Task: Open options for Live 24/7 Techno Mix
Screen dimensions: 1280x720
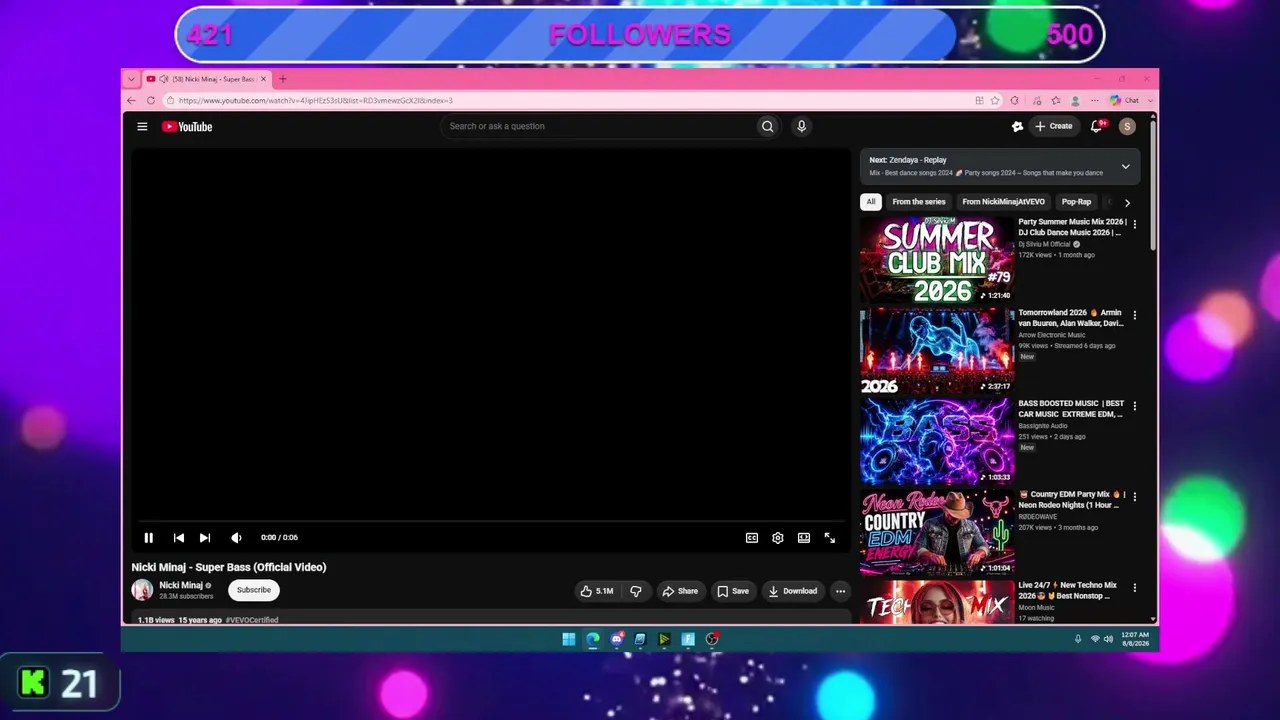Action: pos(1134,588)
